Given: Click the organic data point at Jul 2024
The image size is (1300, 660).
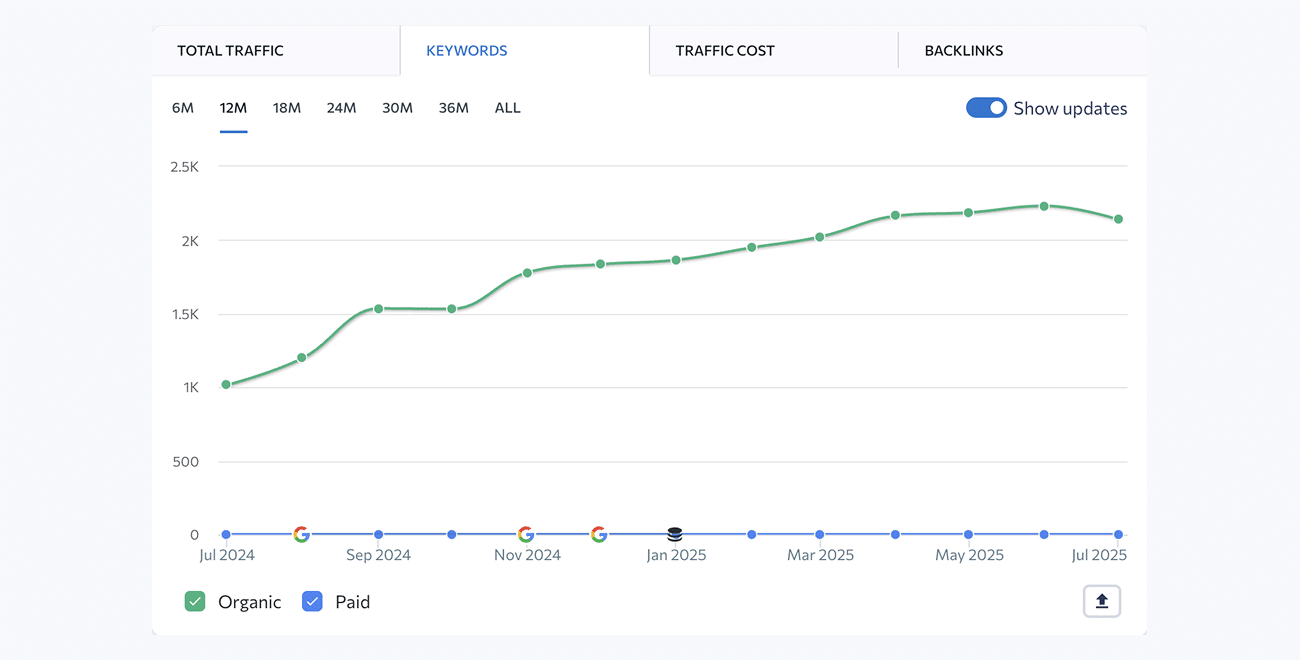Looking at the screenshot, I should click(226, 384).
